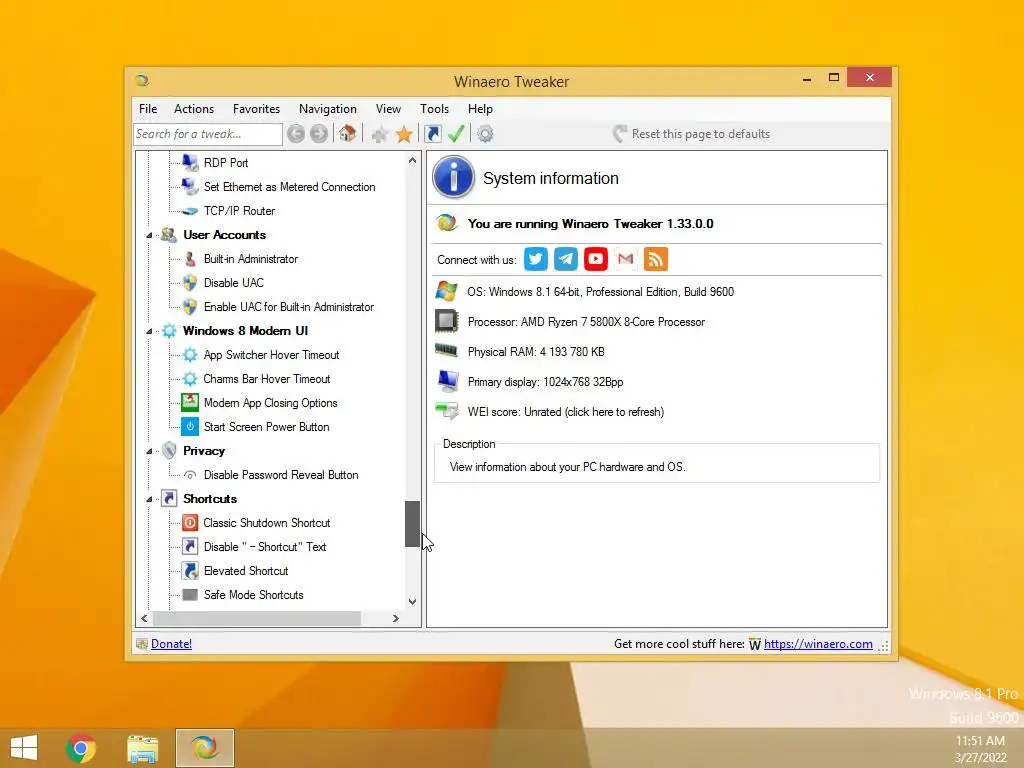Image resolution: width=1024 pixels, height=768 pixels.
Task: Open the Navigation menu
Action: pos(328,109)
